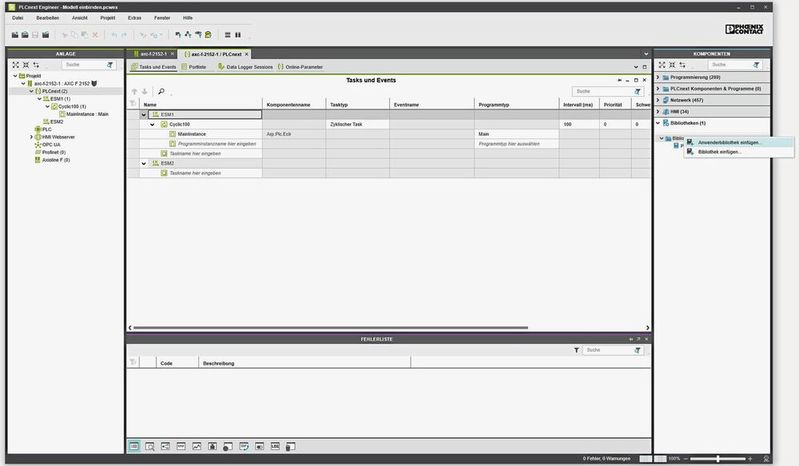Screen dimensions: 799x466
Task: Click the zoom slider in status bar
Action: pos(717,459)
